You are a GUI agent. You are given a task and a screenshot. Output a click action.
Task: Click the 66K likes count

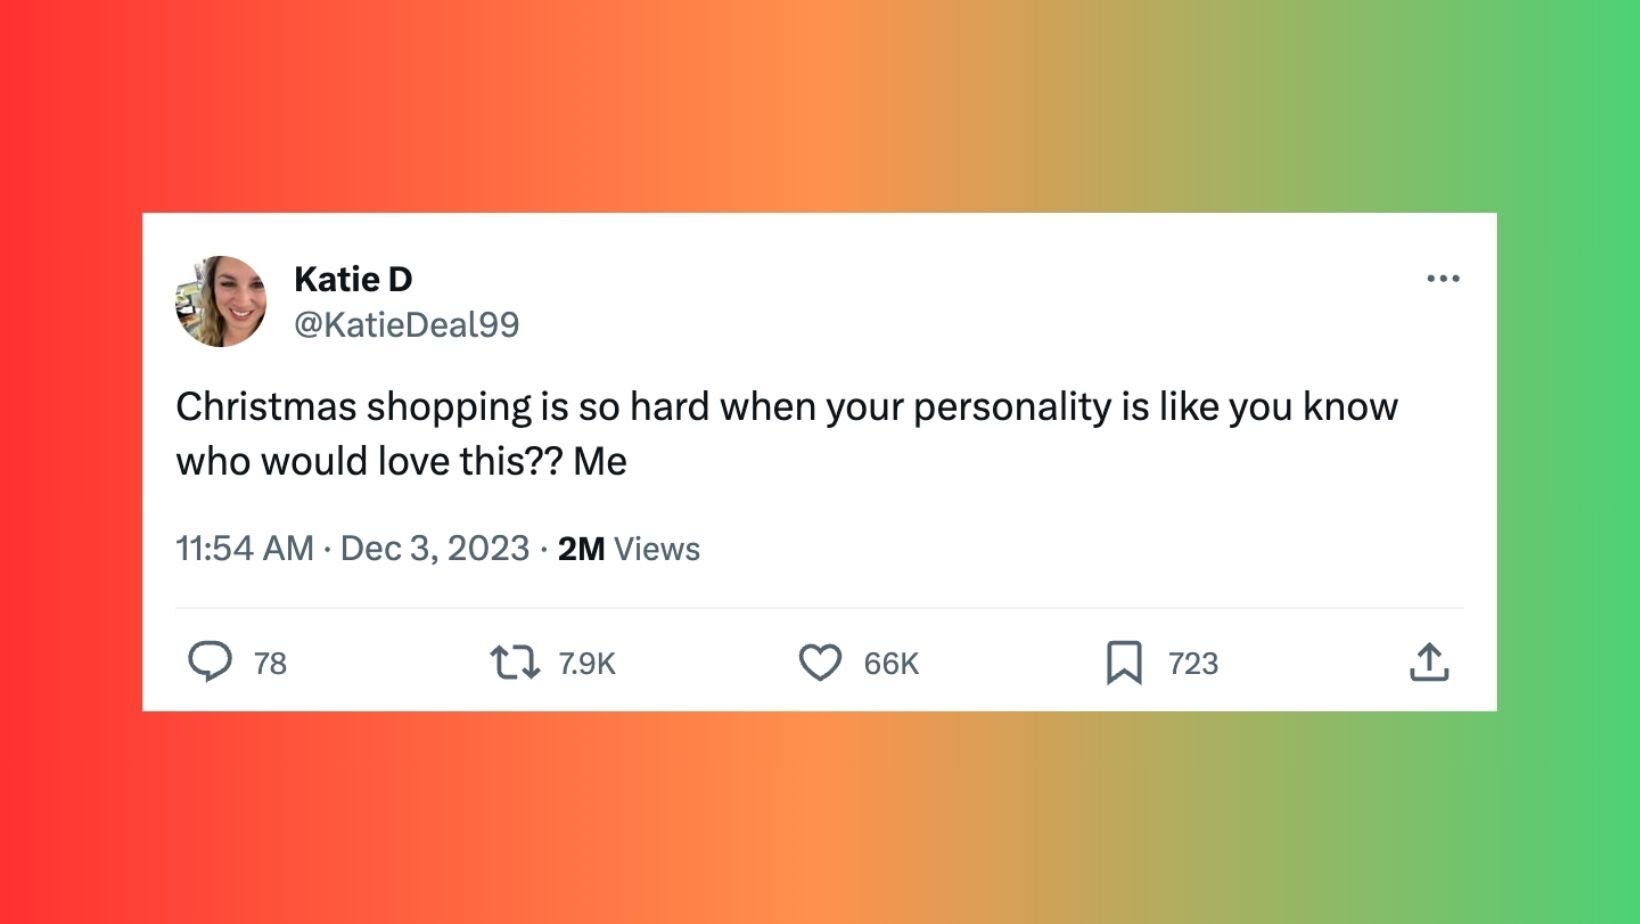[891, 663]
